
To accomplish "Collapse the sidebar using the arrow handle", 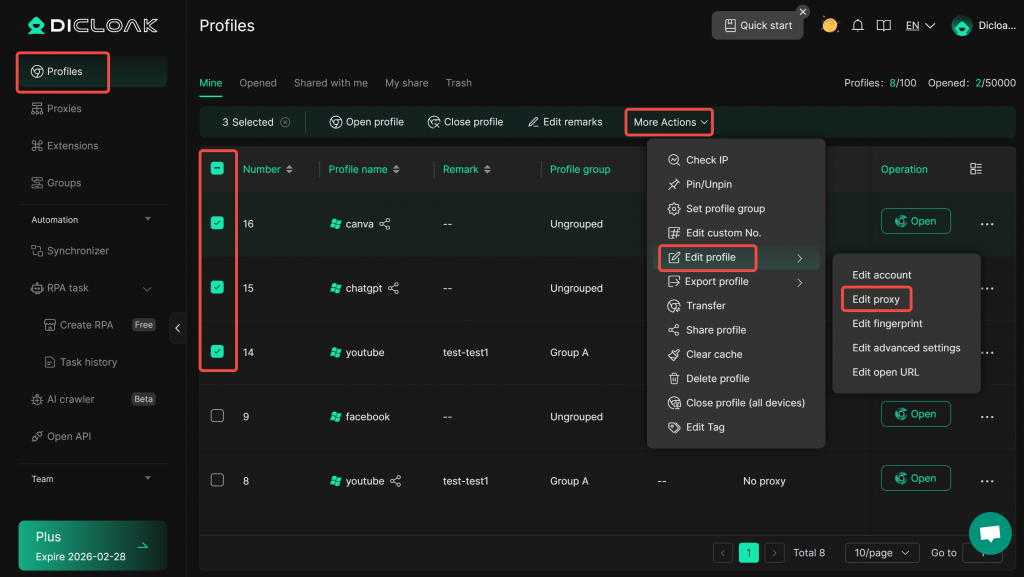I will coord(178,328).
